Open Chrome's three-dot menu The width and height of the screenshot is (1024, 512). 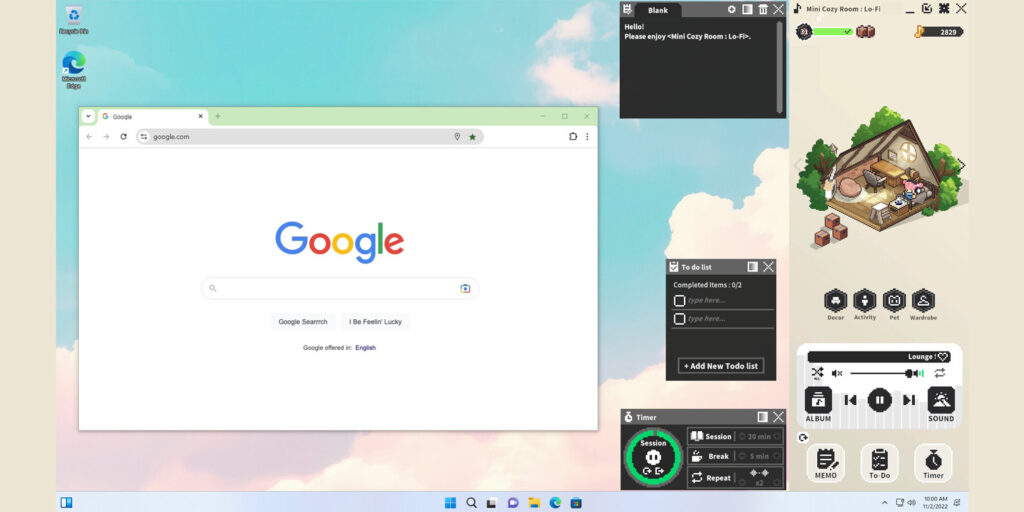tap(587, 137)
